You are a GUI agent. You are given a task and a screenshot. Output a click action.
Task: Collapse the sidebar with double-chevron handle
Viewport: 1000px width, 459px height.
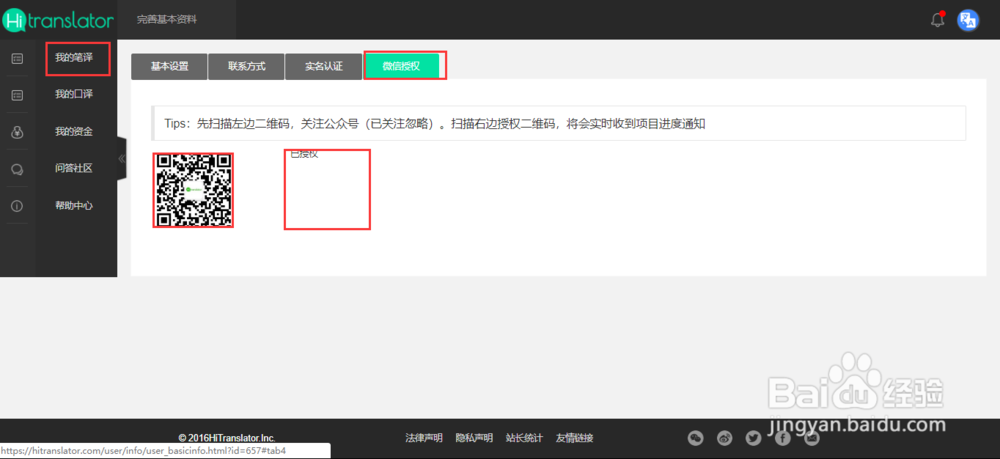pyautogui.click(x=121, y=158)
